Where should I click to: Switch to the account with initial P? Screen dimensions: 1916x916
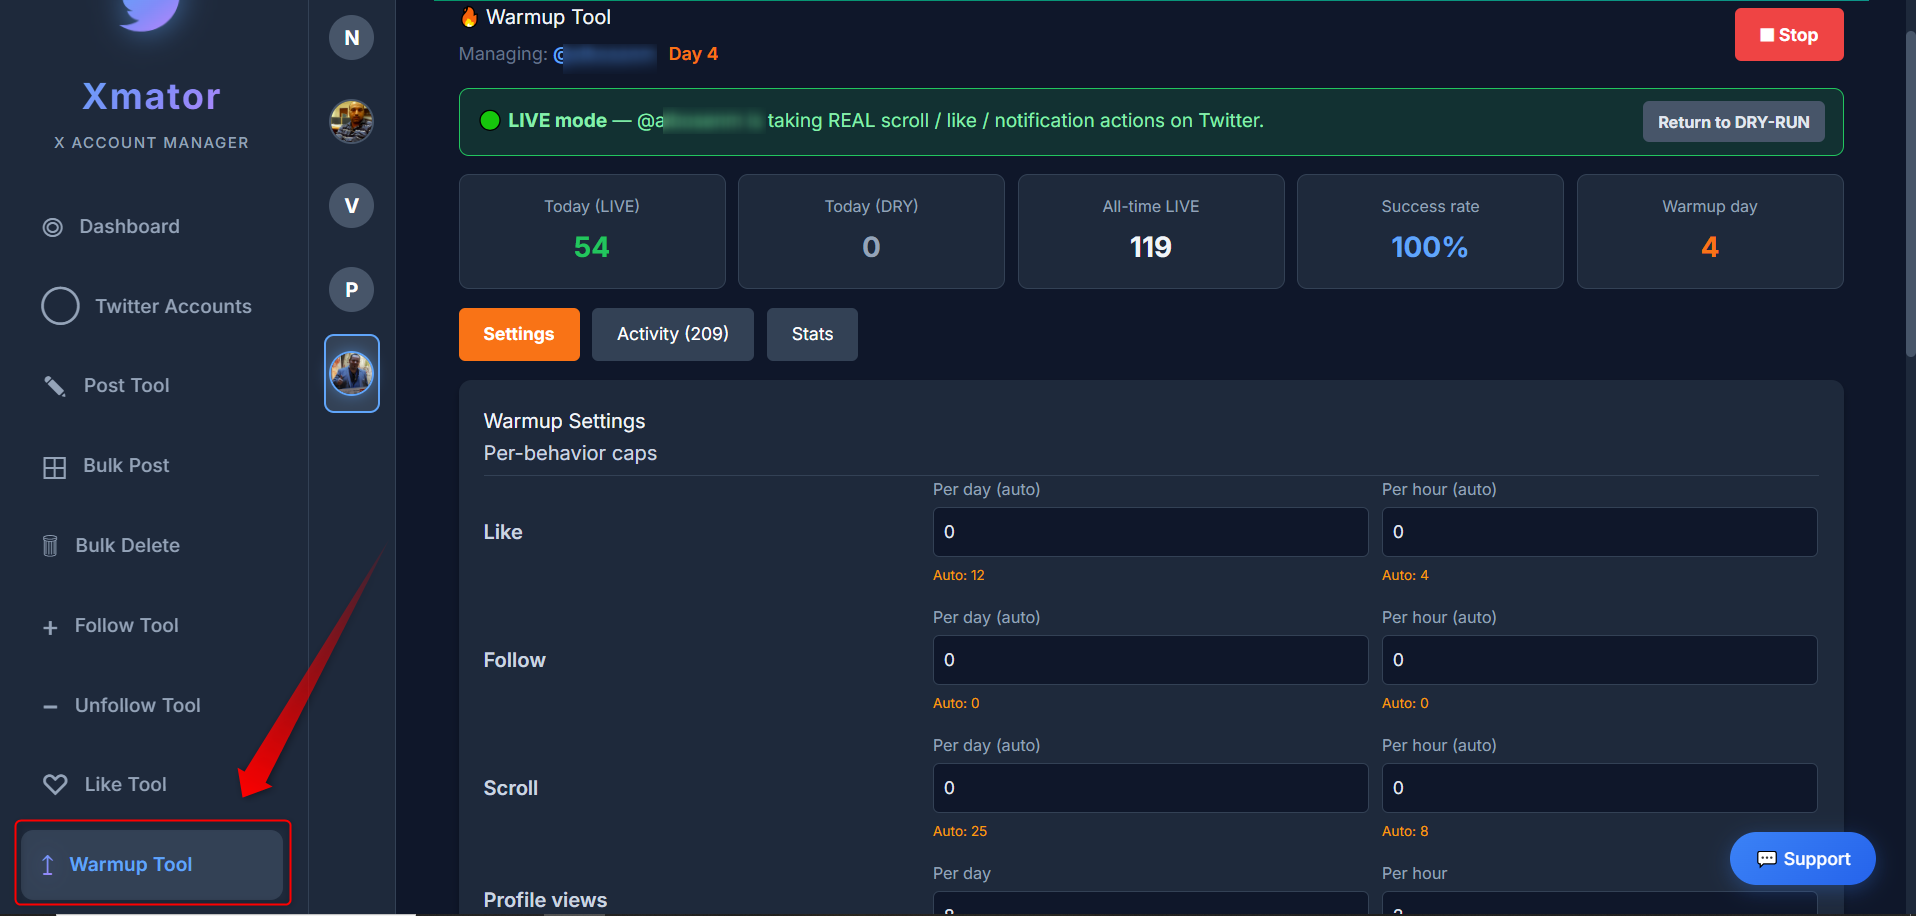[352, 290]
